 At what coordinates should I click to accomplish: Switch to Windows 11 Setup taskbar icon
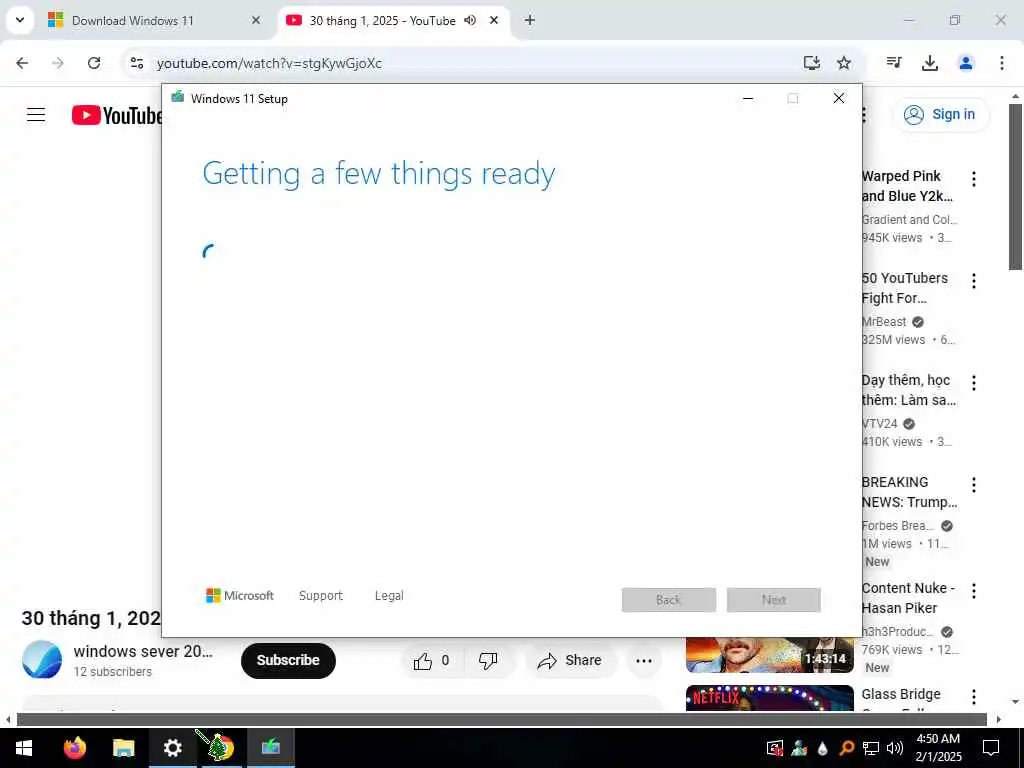click(270, 748)
